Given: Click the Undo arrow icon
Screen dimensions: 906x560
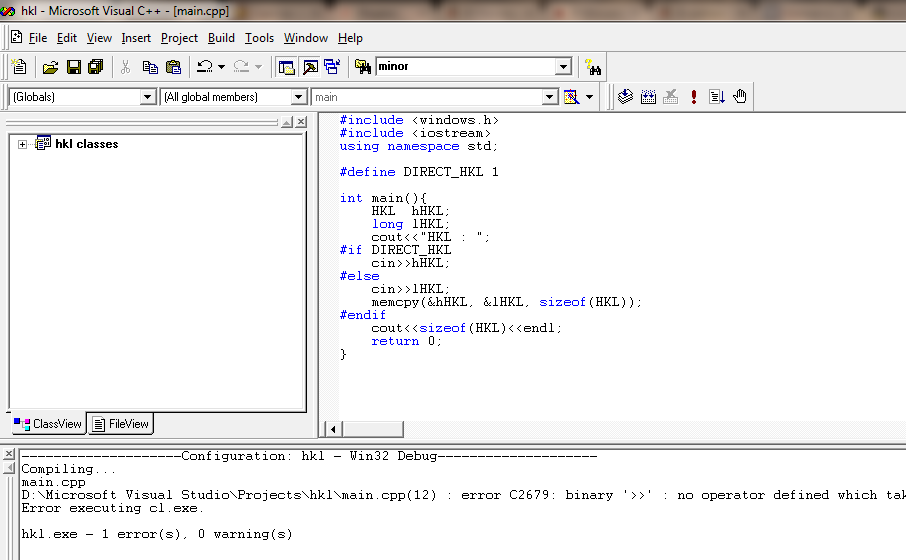Looking at the screenshot, I should pos(204,67).
